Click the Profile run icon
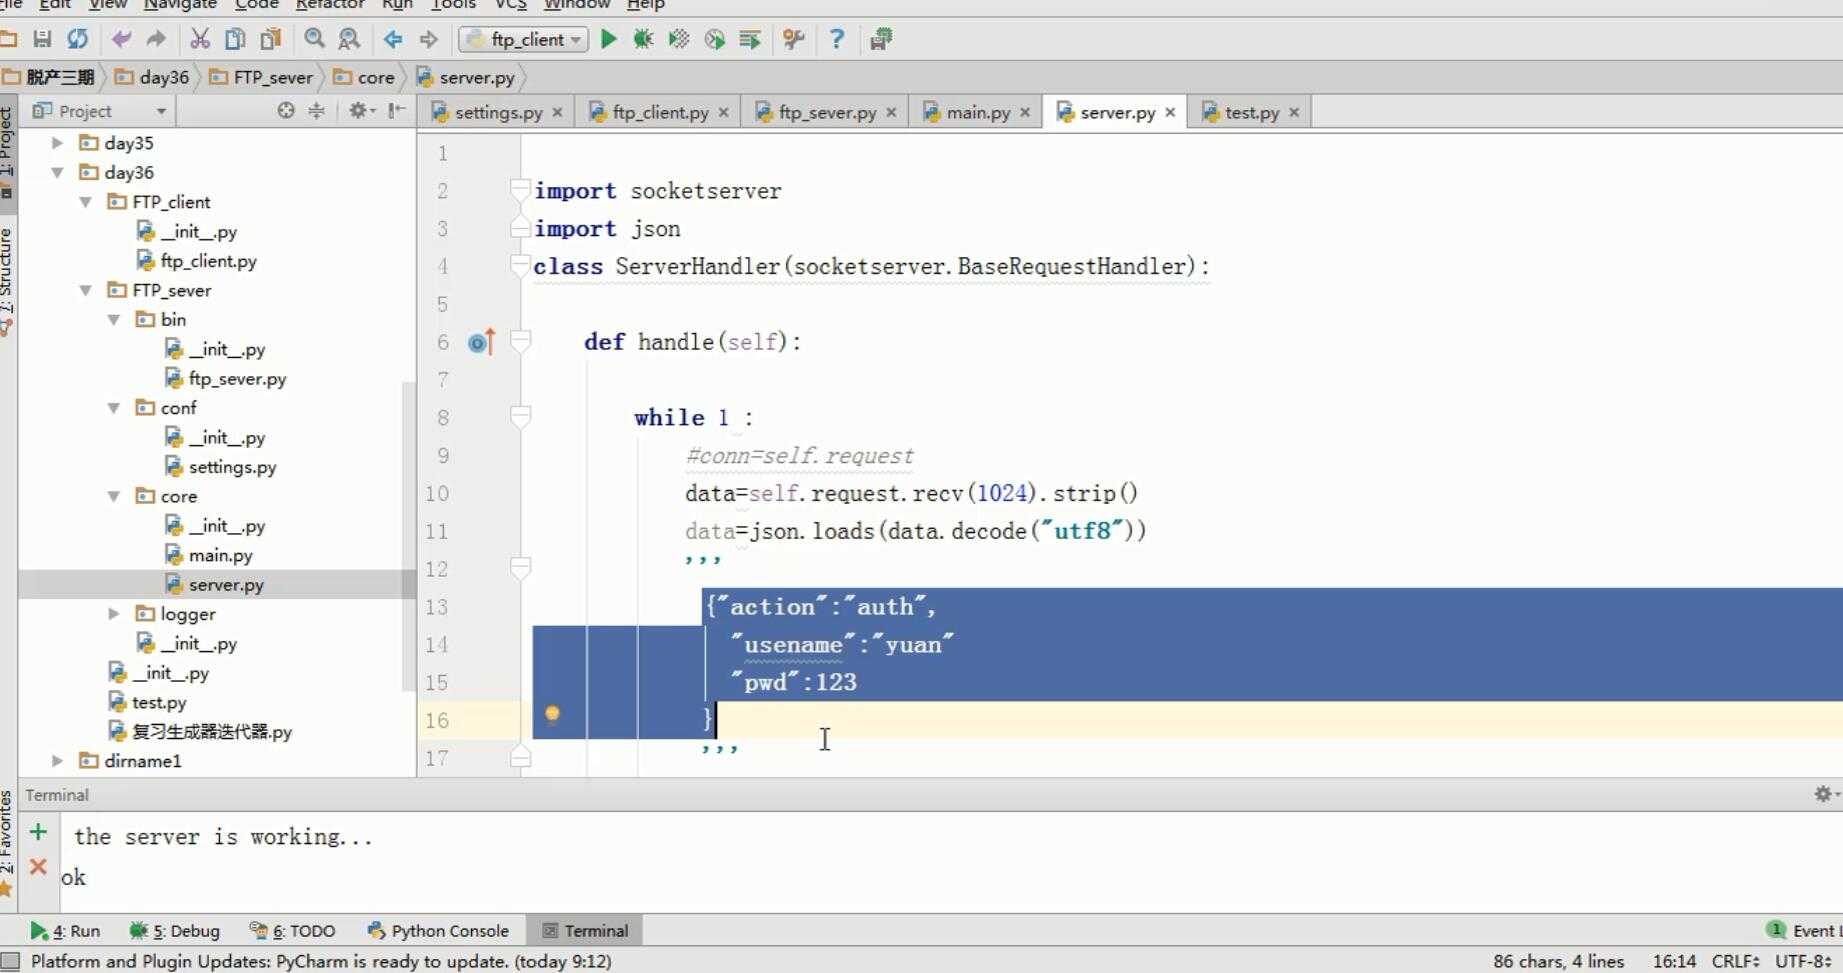This screenshot has height=973, width=1843. tap(714, 39)
